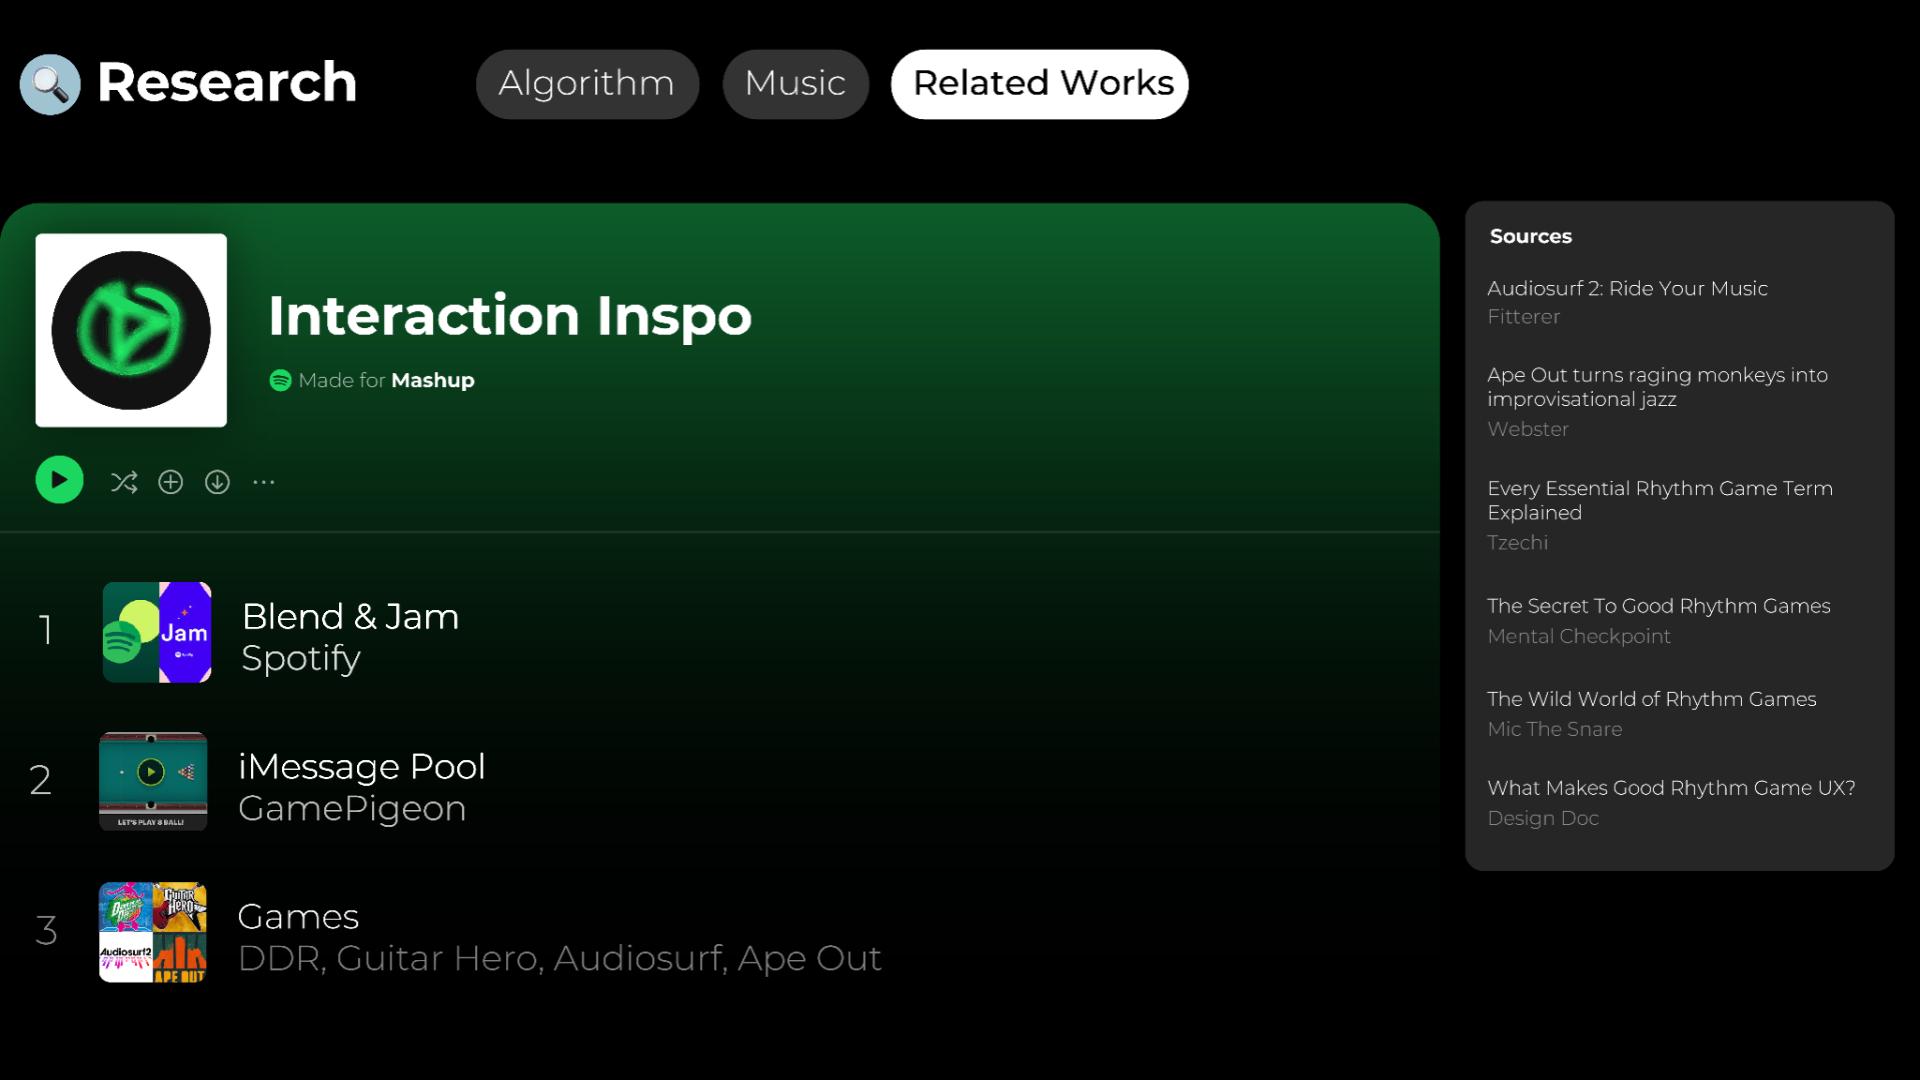Click the GamePigeon artist label

coord(352,808)
